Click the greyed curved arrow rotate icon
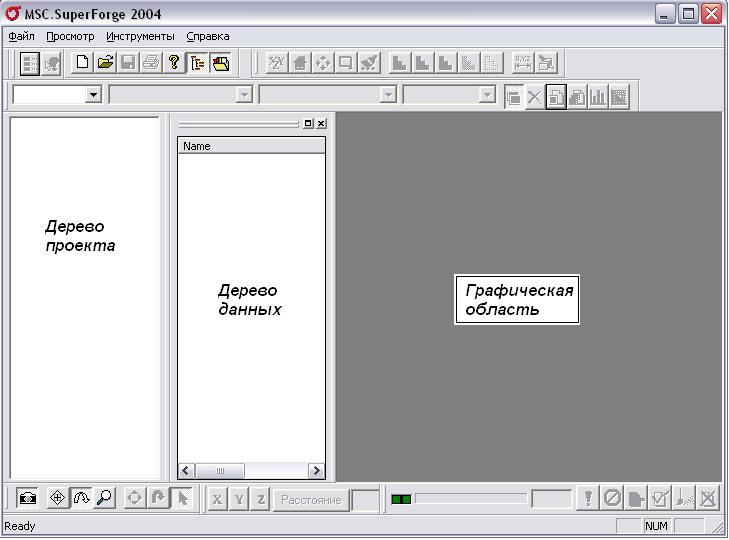The image size is (729, 540). click(158, 499)
